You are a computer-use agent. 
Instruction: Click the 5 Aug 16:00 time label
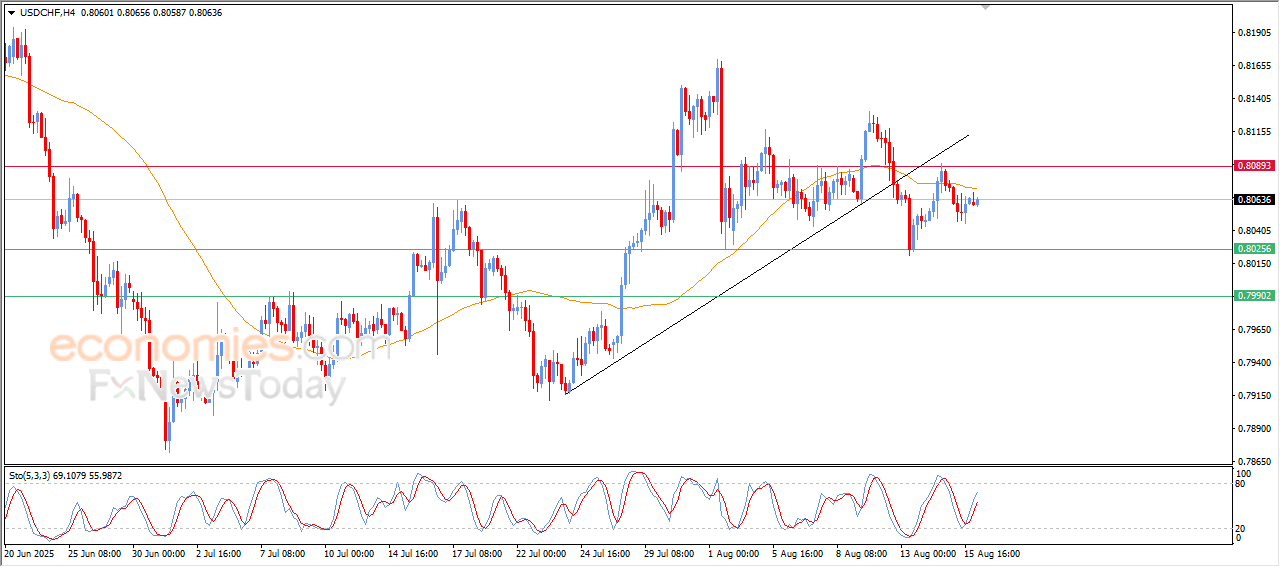[797, 553]
